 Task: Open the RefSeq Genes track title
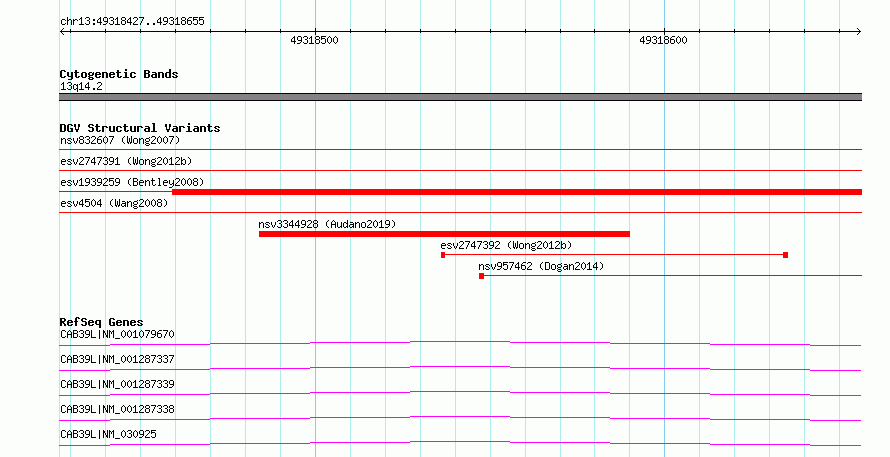101,322
